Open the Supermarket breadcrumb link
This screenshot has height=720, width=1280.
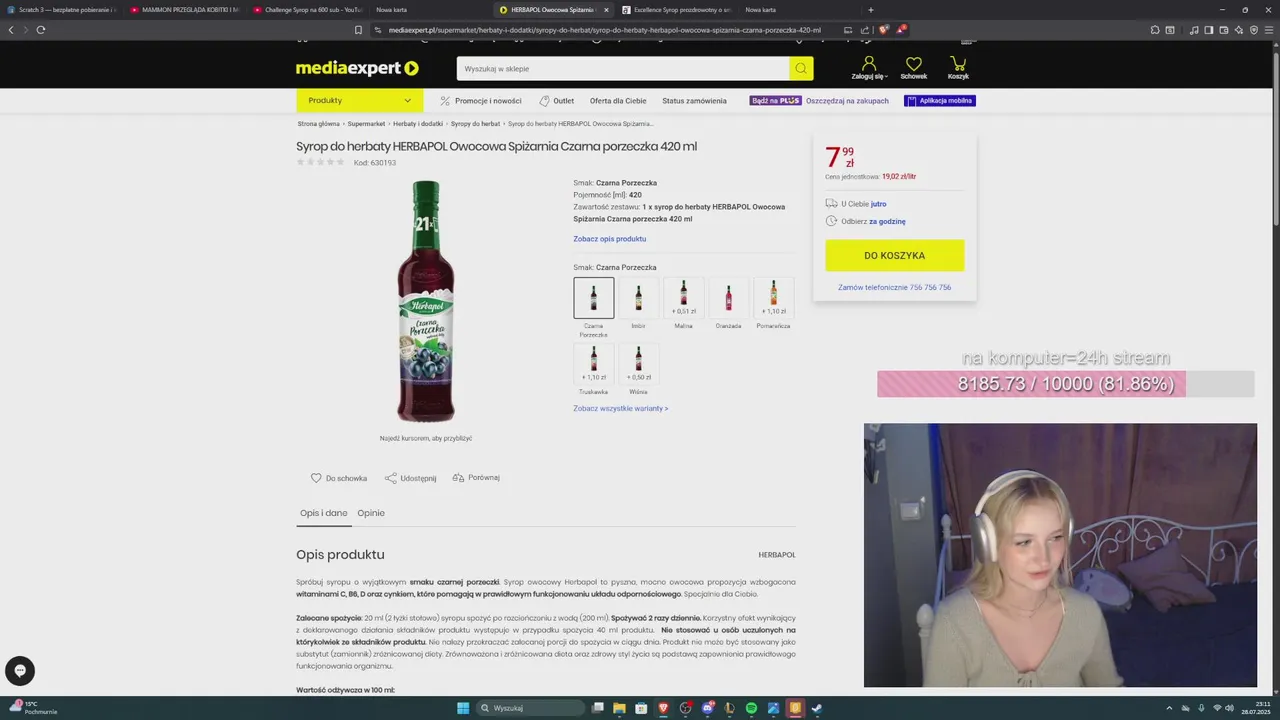[x=366, y=124]
